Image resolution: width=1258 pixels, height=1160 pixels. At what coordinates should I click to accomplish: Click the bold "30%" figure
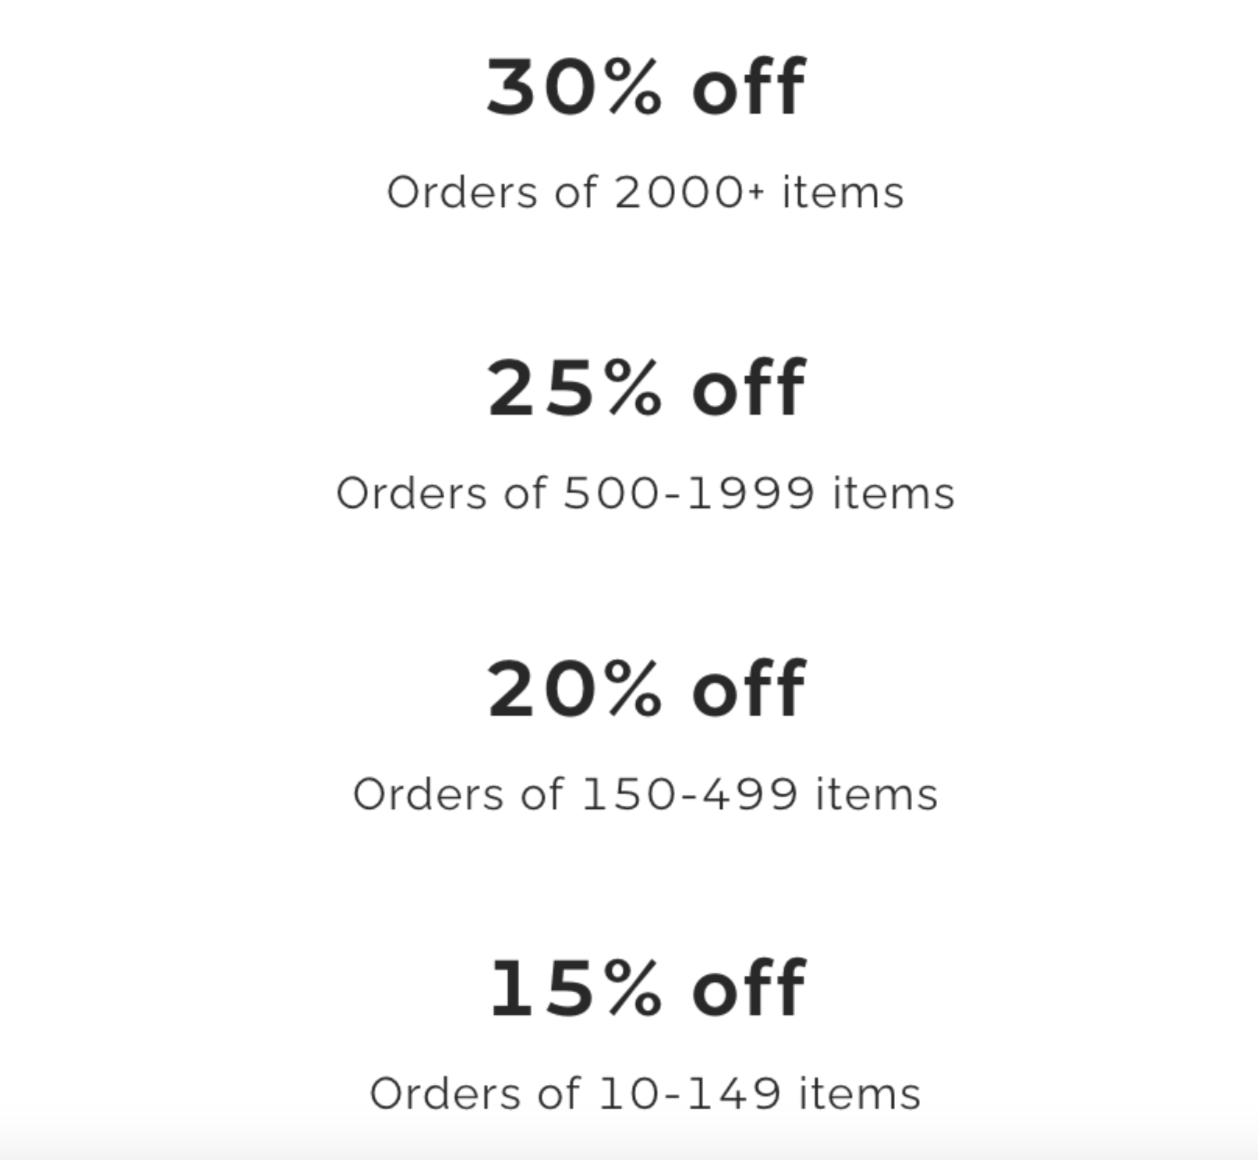(574, 87)
